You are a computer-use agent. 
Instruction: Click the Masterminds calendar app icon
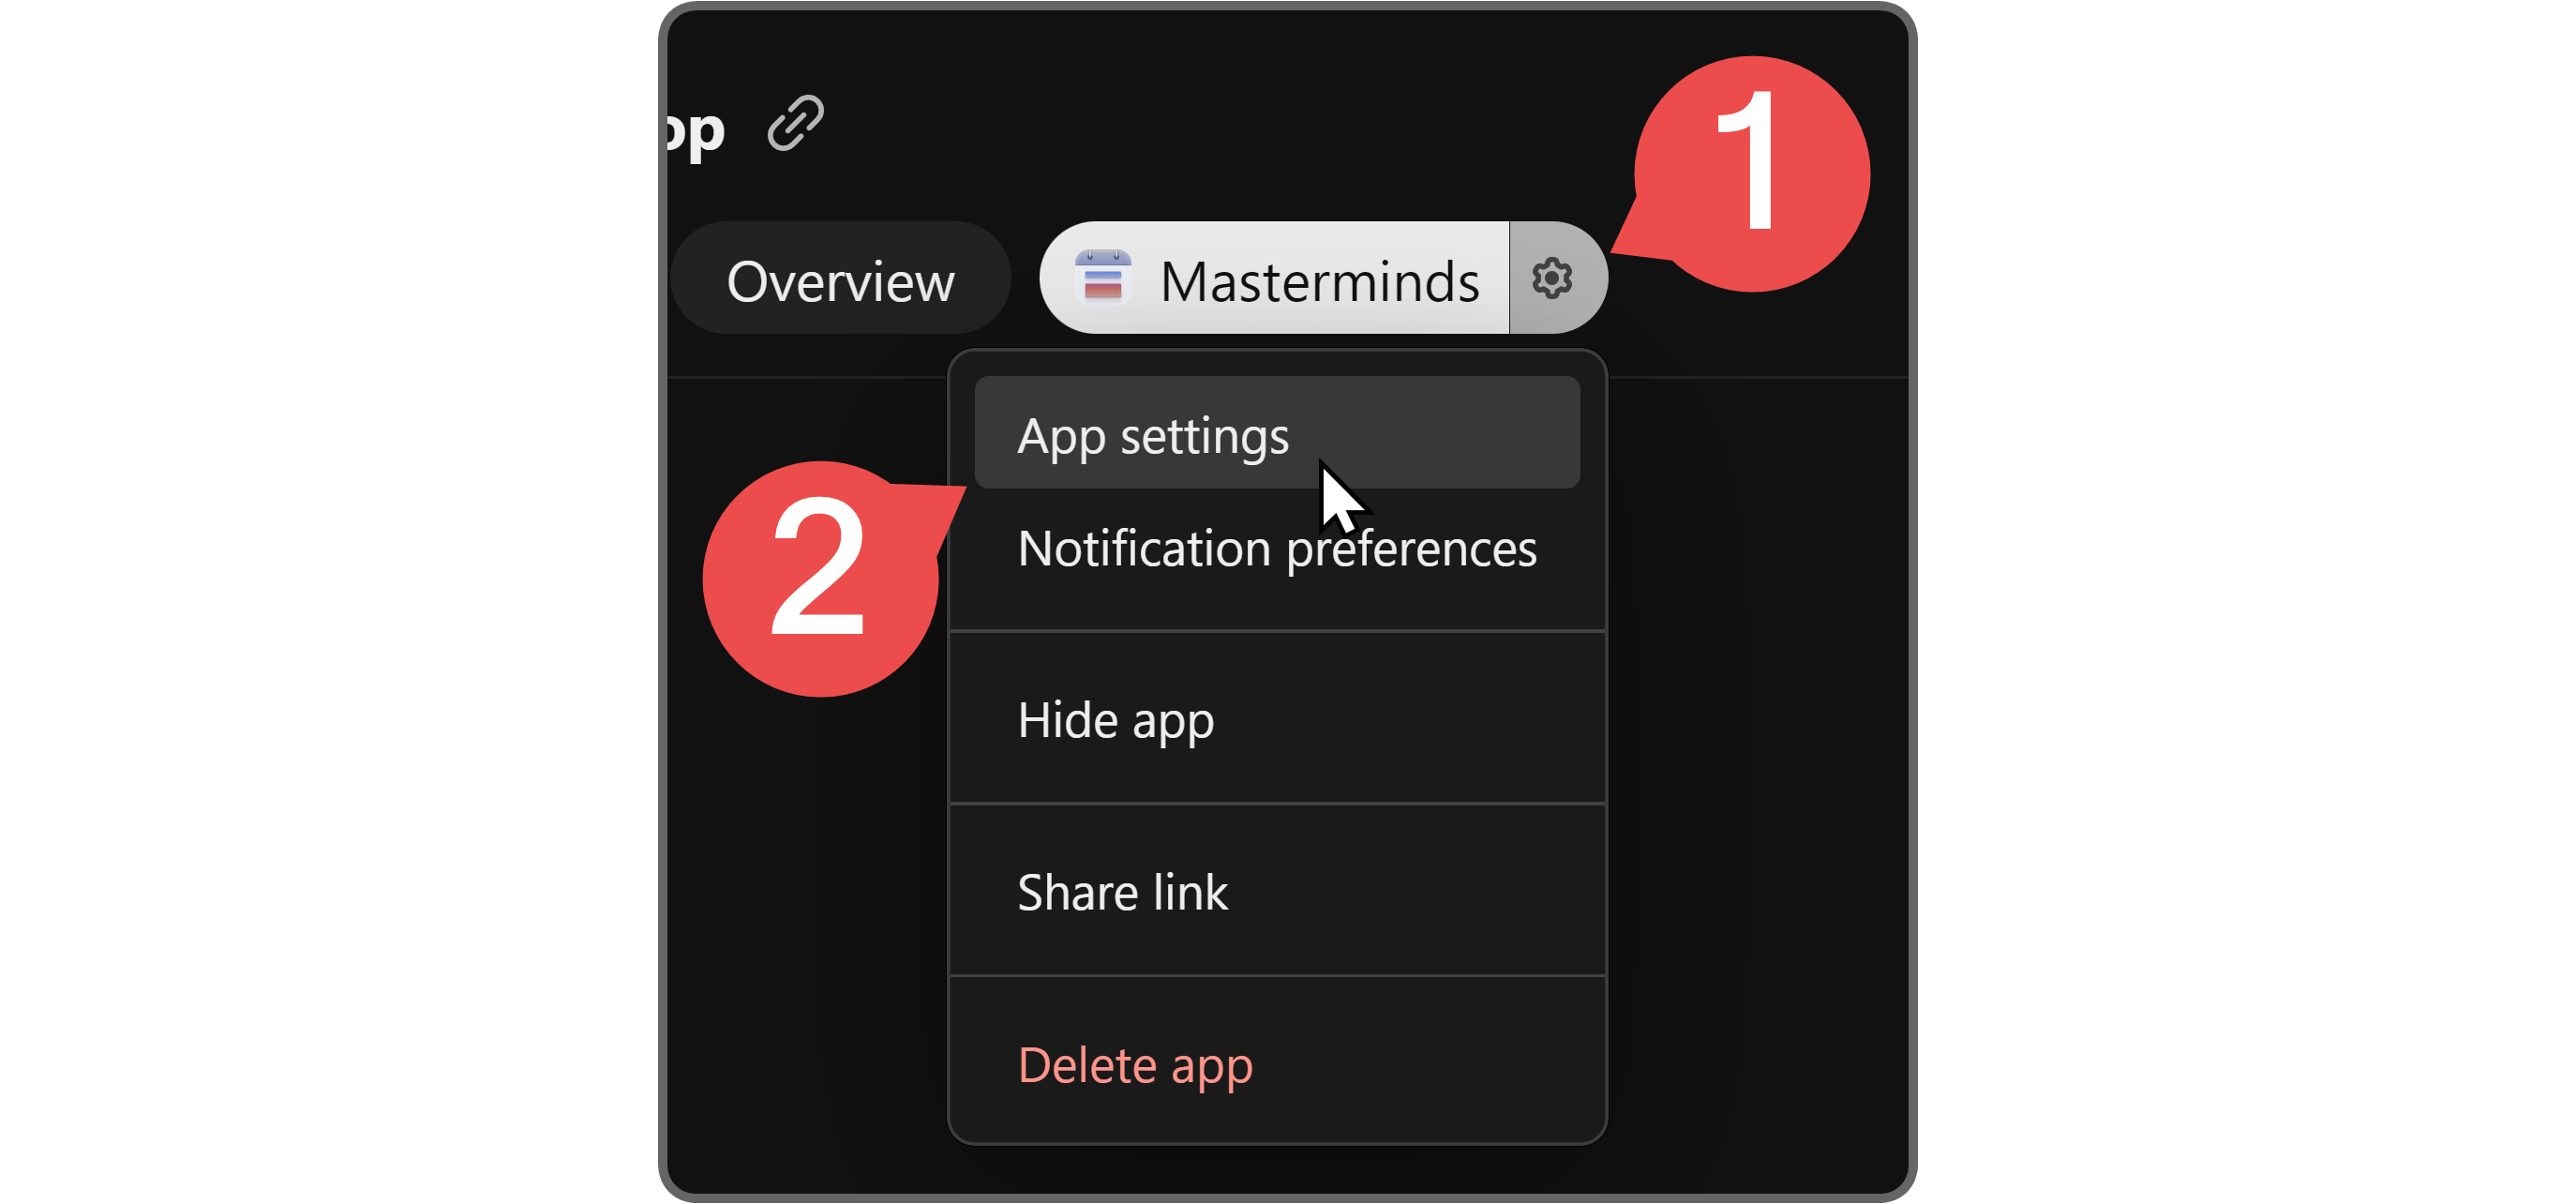pos(1102,278)
